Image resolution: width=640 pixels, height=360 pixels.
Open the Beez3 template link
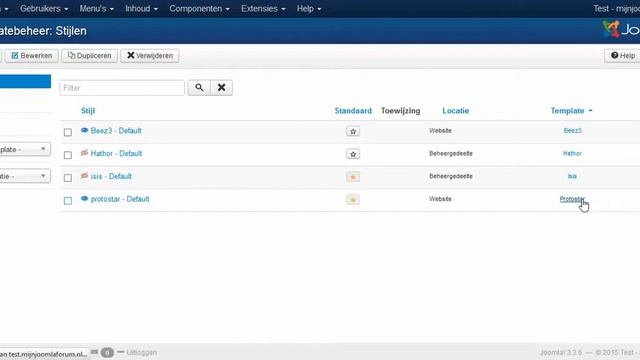[x=572, y=131]
